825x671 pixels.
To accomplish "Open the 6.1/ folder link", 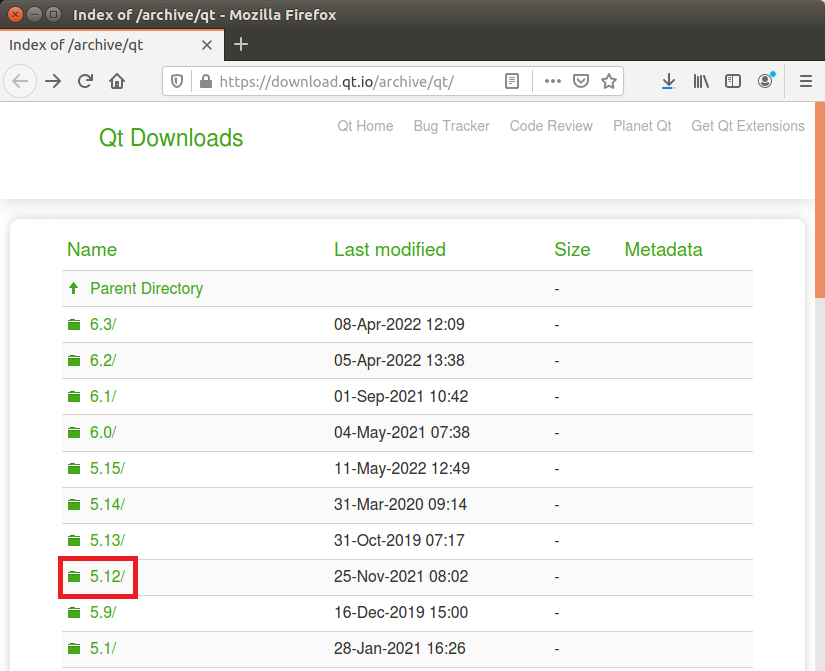I will click(x=103, y=396).
